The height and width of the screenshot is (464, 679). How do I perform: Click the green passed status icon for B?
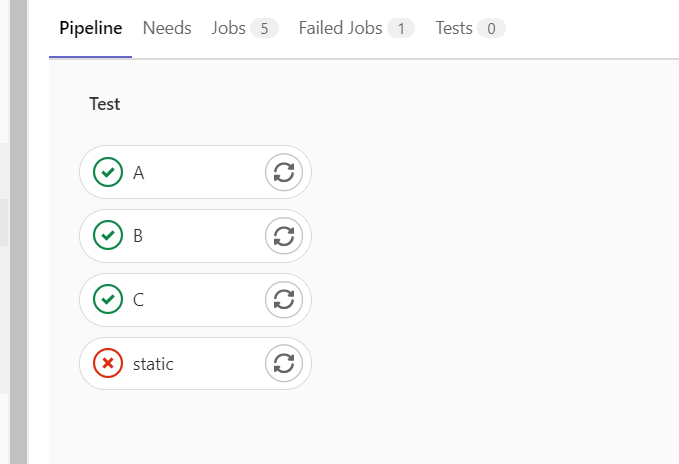[x=107, y=236]
